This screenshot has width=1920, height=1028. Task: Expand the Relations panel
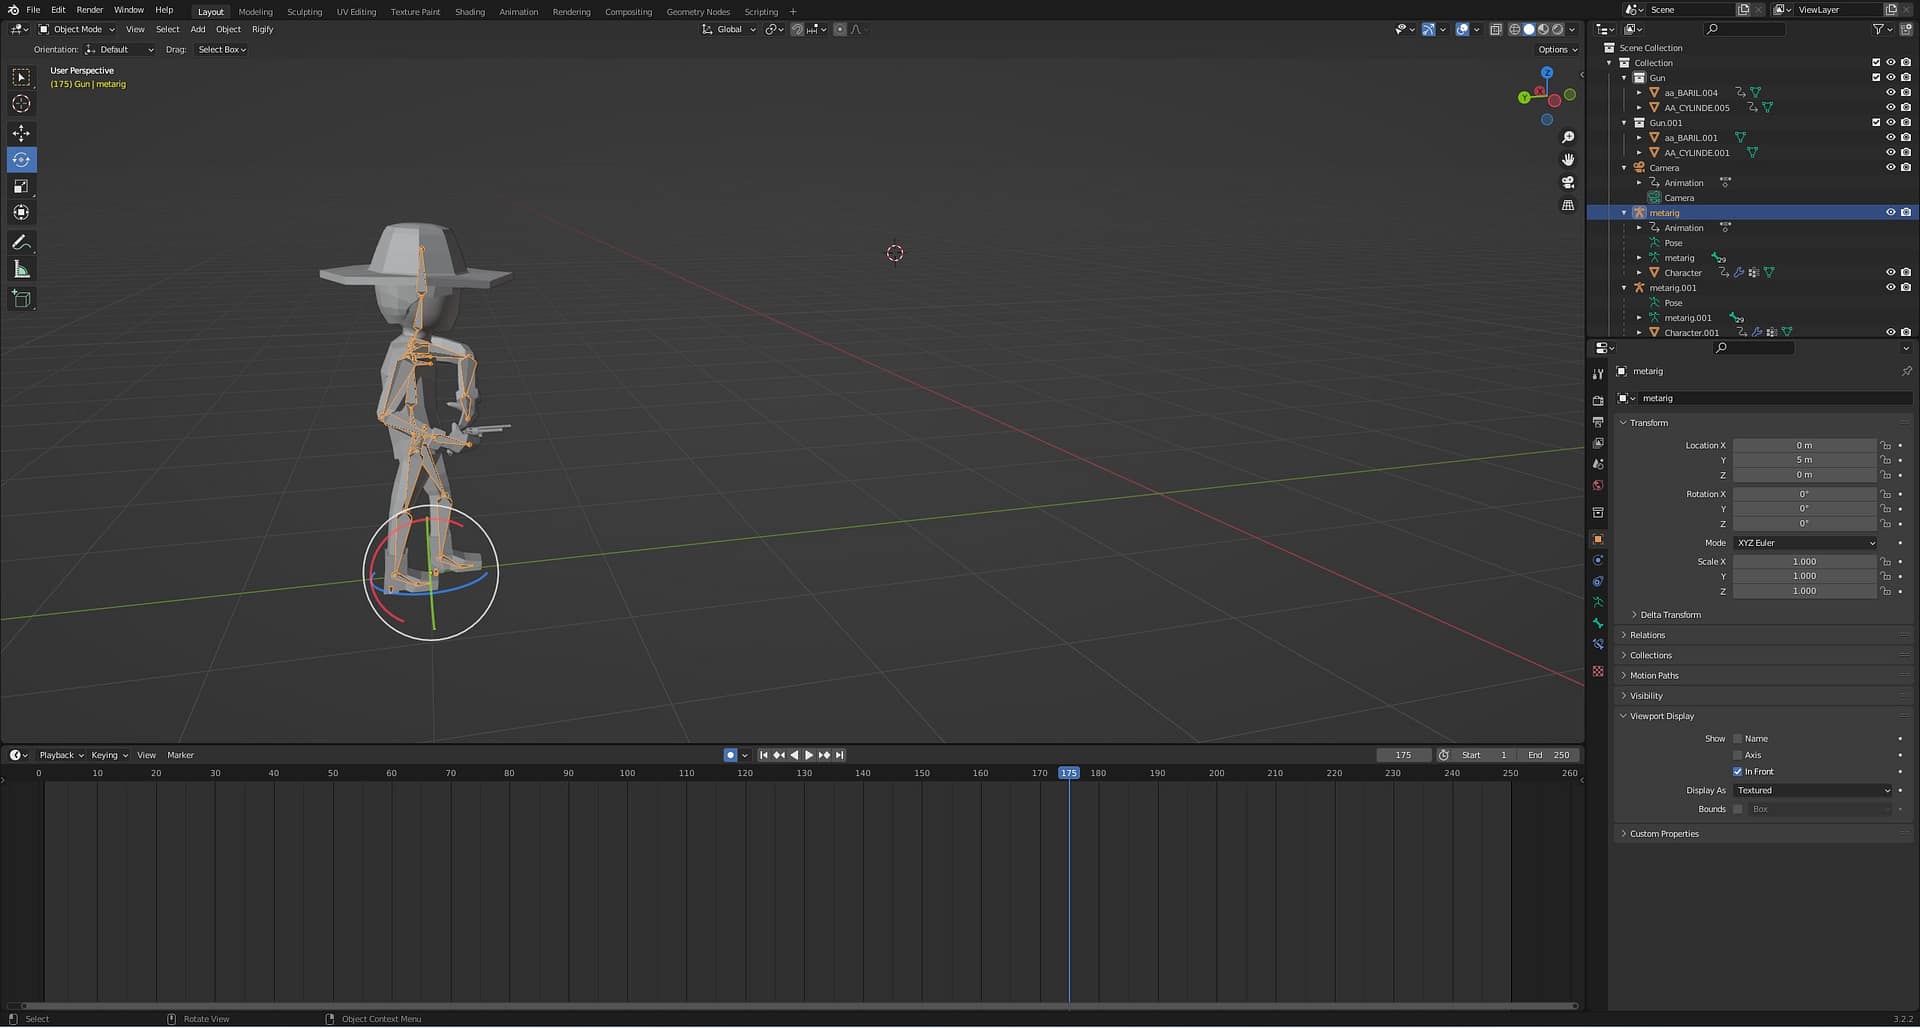tap(1647, 635)
